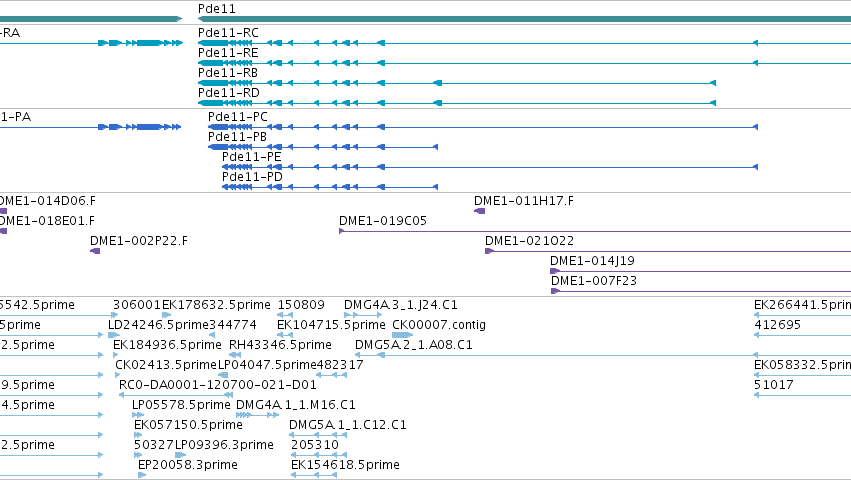Select the DME1-007F23 feature label

(594, 281)
